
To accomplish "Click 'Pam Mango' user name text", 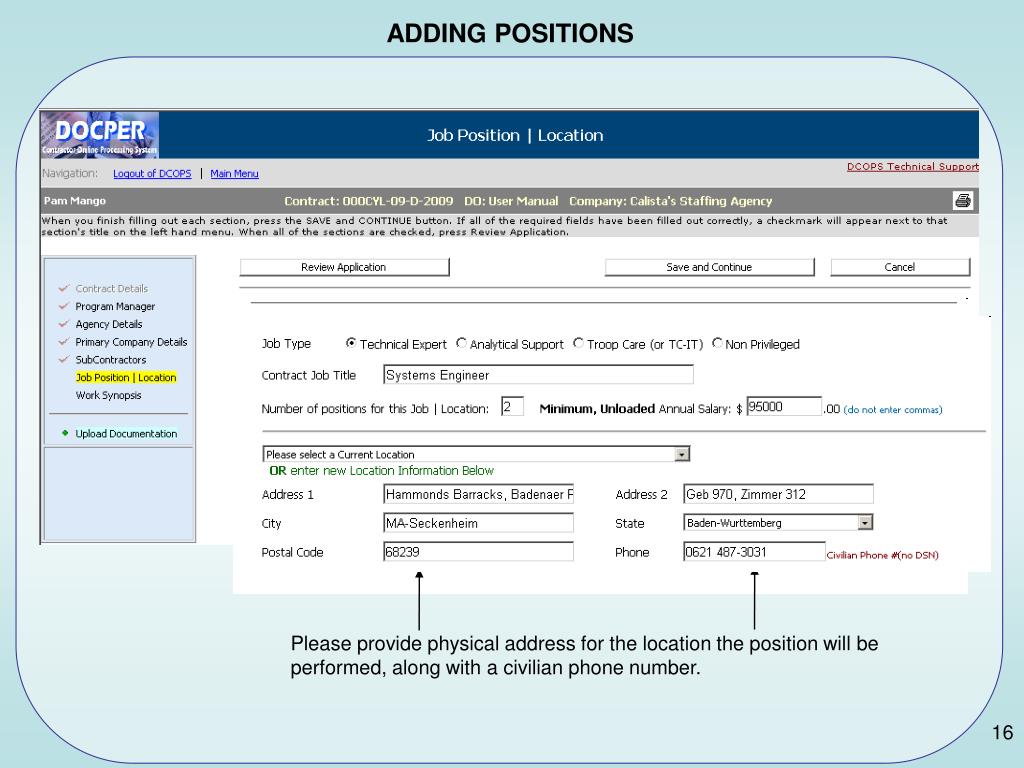I will (x=74, y=200).
